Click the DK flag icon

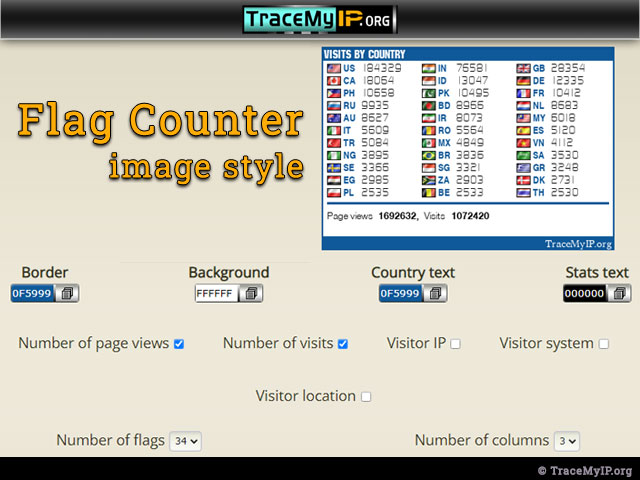(523, 180)
